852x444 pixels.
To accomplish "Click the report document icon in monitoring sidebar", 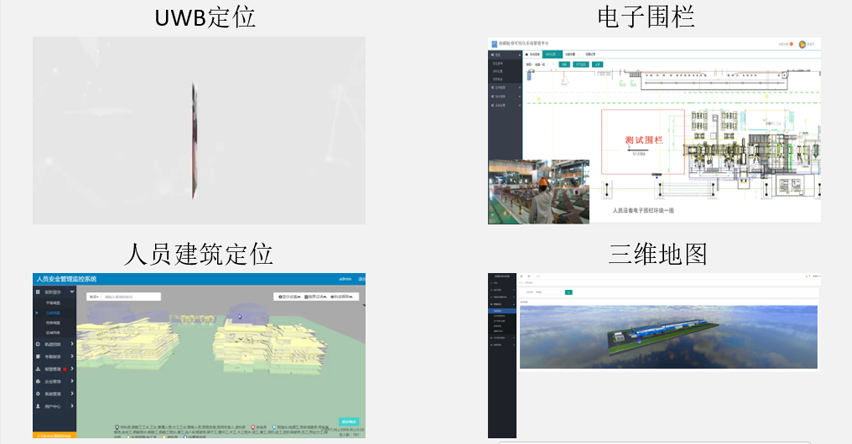I will click(x=38, y=357).
